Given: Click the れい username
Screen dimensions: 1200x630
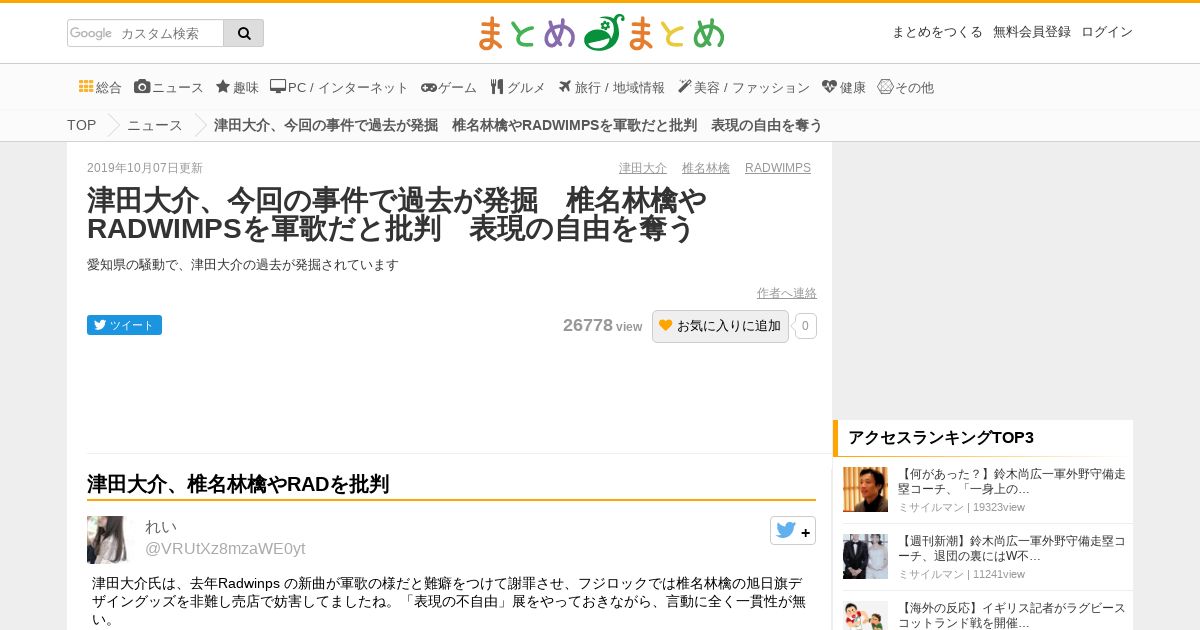Looking at the screenshot, I should (x=161, y=526).
